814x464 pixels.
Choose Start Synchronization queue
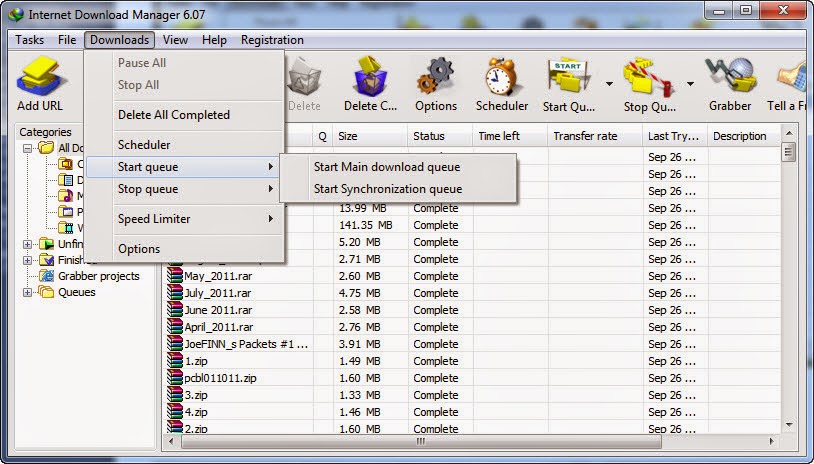coord(398,189)
